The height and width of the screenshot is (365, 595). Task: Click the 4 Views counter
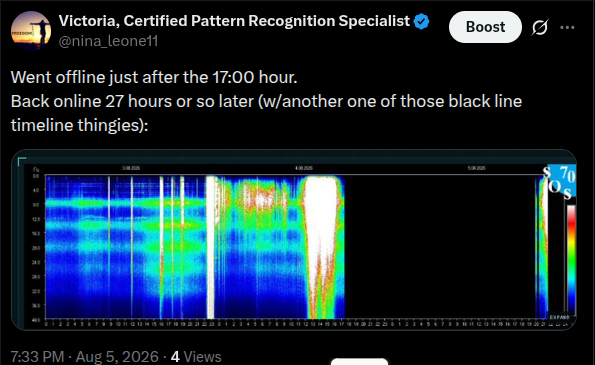click(196, 357)
